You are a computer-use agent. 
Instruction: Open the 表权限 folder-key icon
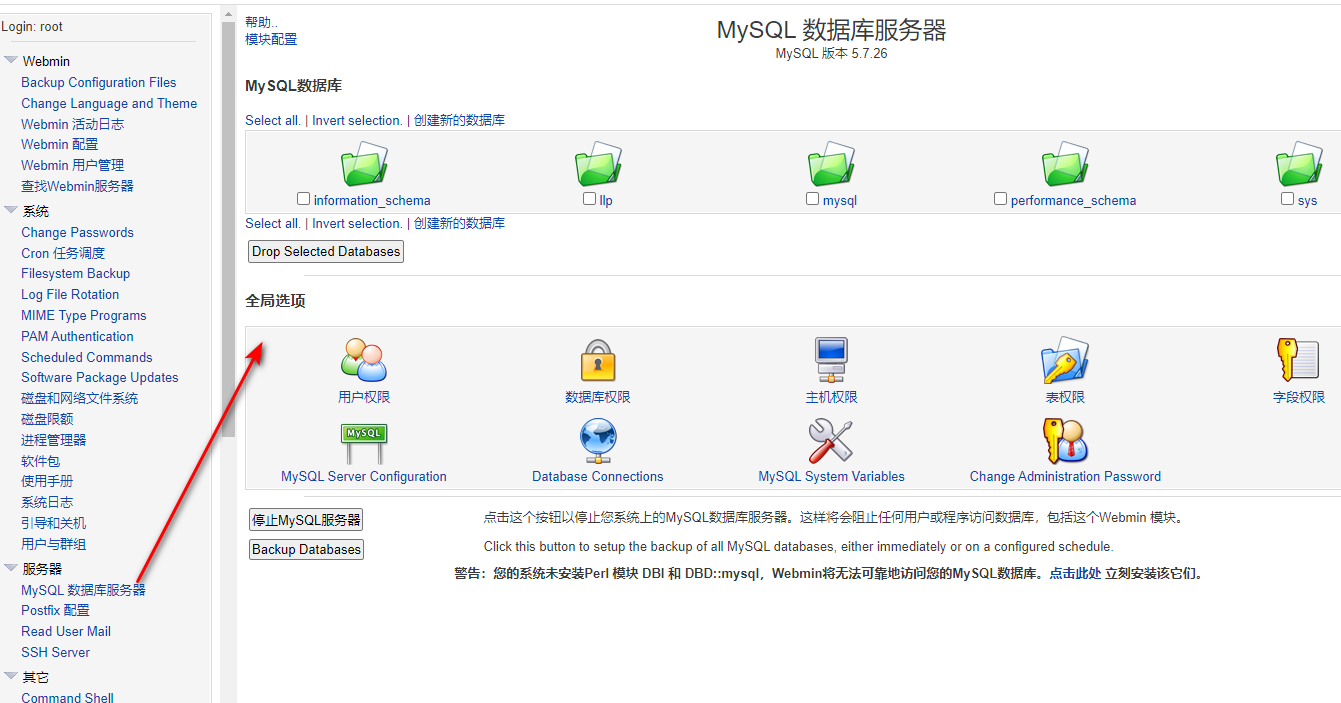1065,360
